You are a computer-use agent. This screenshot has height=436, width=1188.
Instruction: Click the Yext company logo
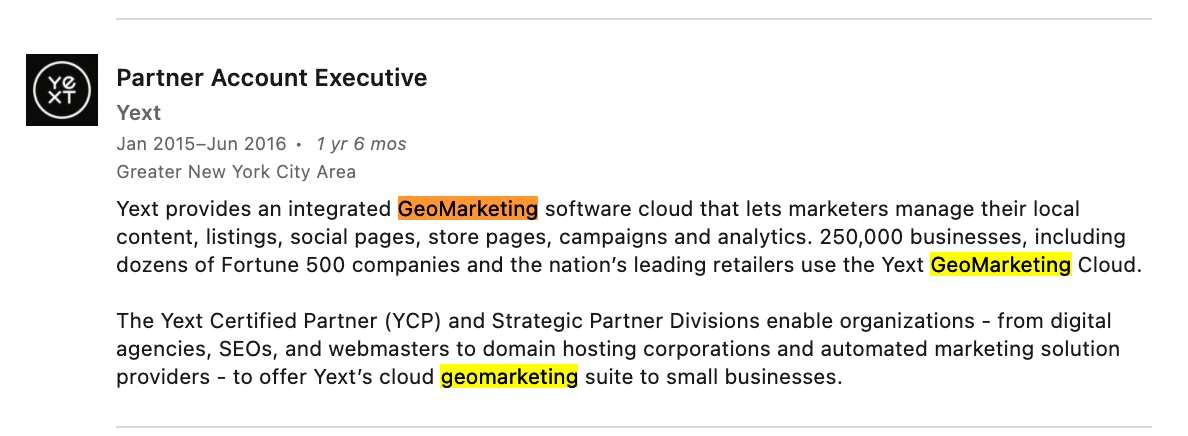coord(61,89)
